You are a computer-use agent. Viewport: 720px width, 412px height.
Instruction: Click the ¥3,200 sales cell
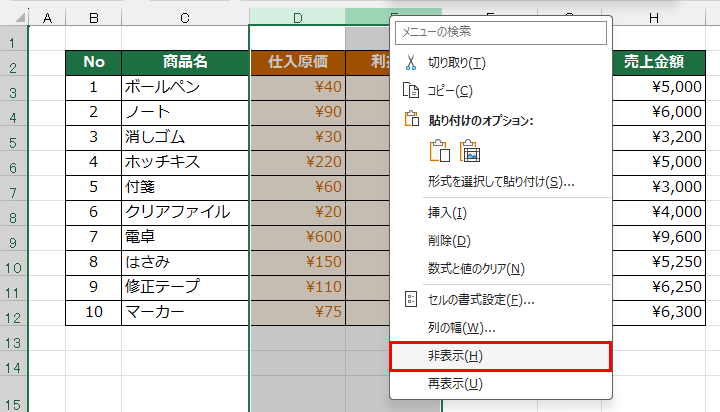click(x=659, y=137)
